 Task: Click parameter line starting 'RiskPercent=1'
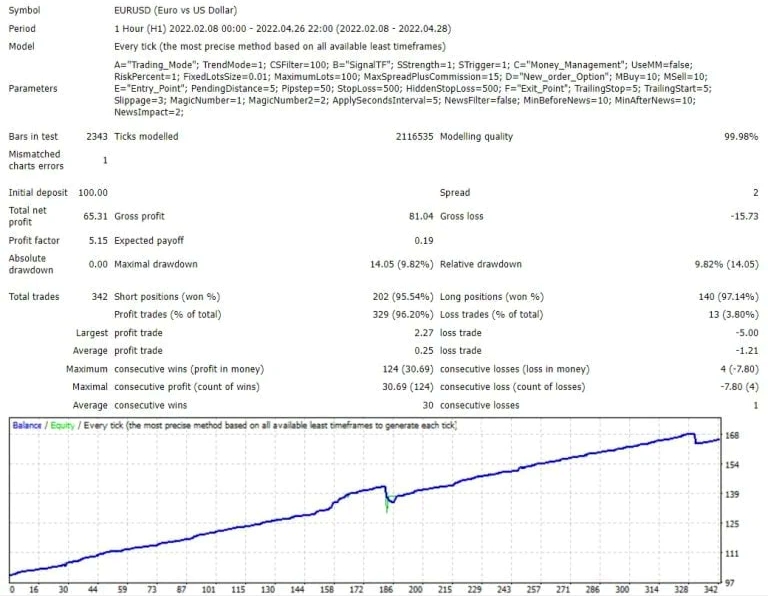[x=411, y=77]
